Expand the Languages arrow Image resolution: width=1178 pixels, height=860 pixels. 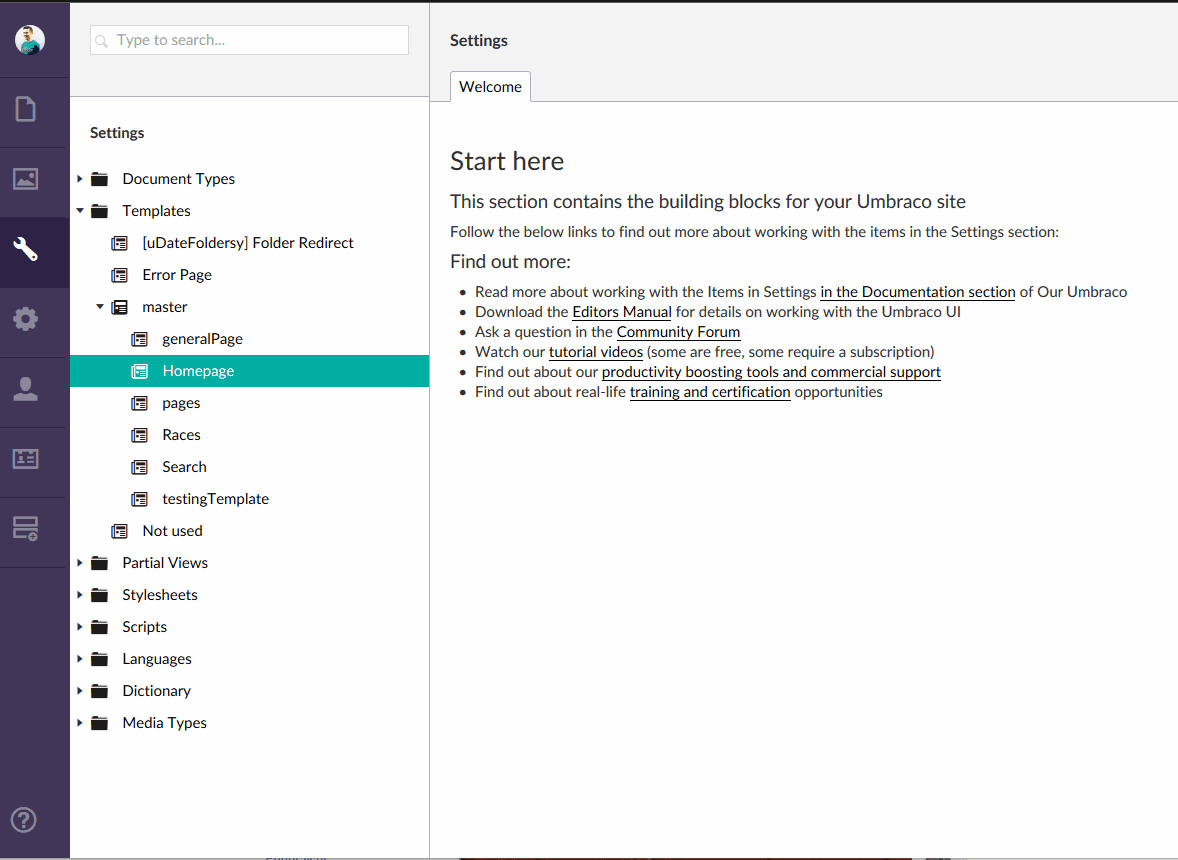pyautogui.click(x=80, y=659)
